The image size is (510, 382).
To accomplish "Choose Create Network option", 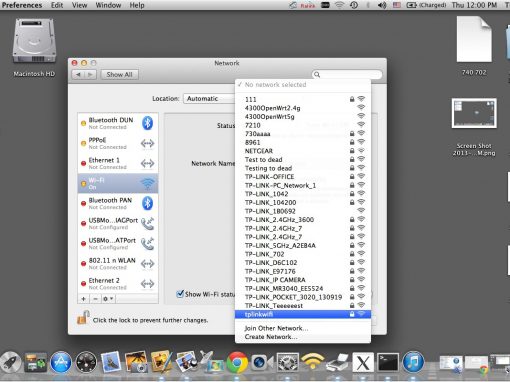I will coord(271,337).
